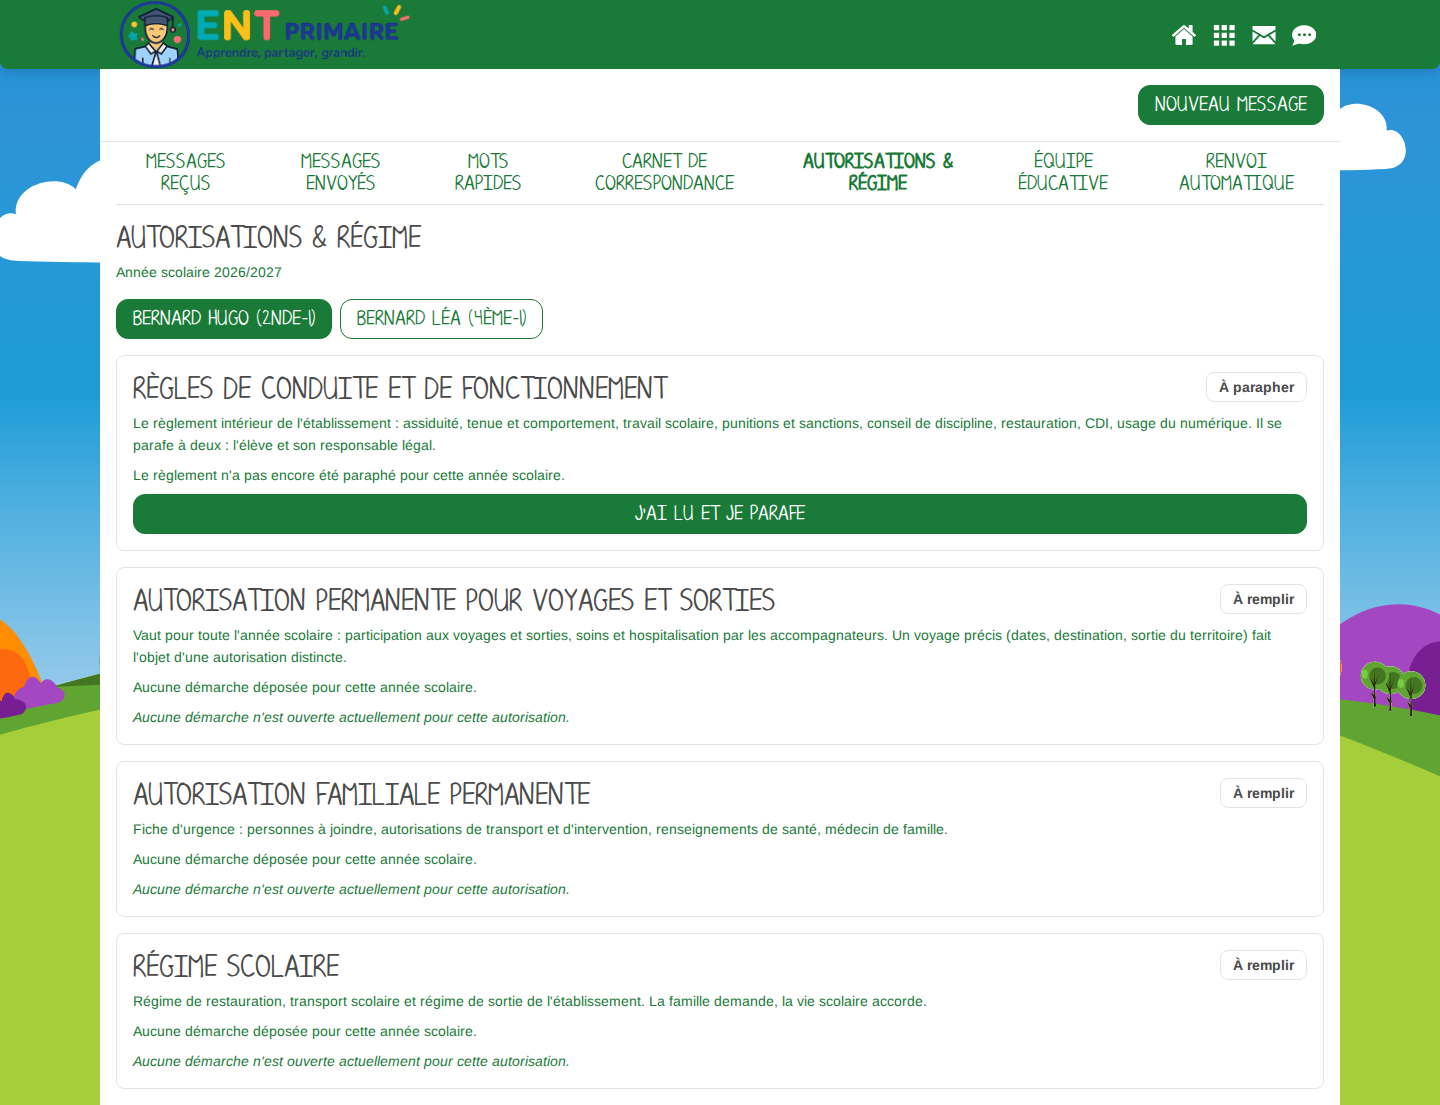The width and height of the screenshot is (1440, 1105).
Task: Click À remplir badge for Autorisation Familiale Permanente
Action: tap(1263, 793)
